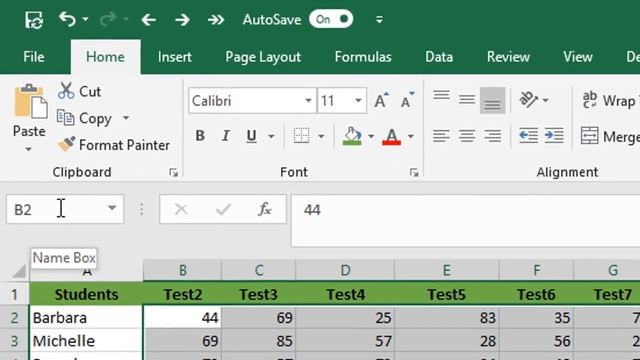Open the font color palette arrow
The height and width of the screenshot is (360, 640).
pos(411,136)
